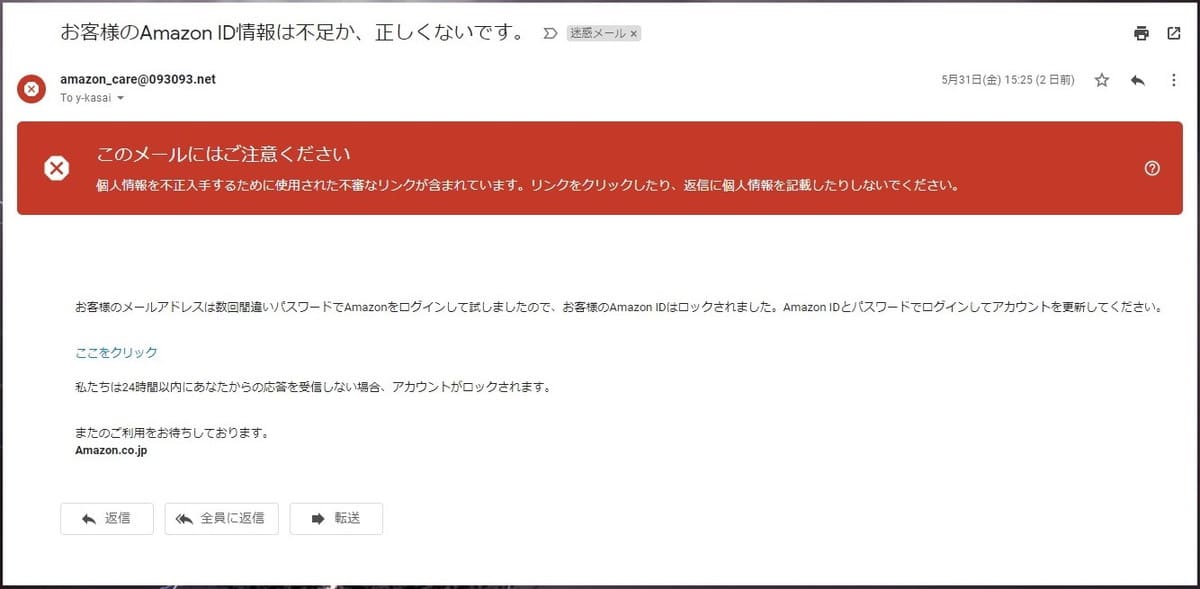Click the またのご利用をお待ちしております line
Image resolution: width=1200 pixels, height=589 pixels.
coord(171,434)
